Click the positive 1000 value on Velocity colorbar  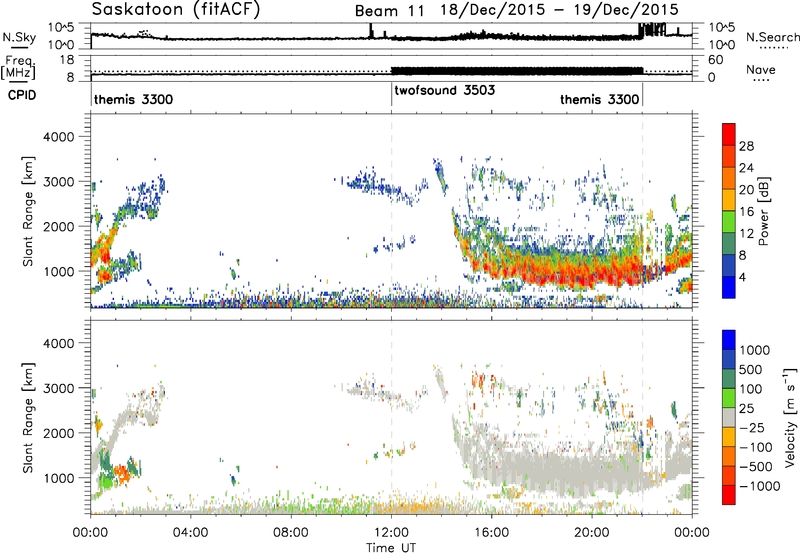pyautogui.click(x=755, y=350)
